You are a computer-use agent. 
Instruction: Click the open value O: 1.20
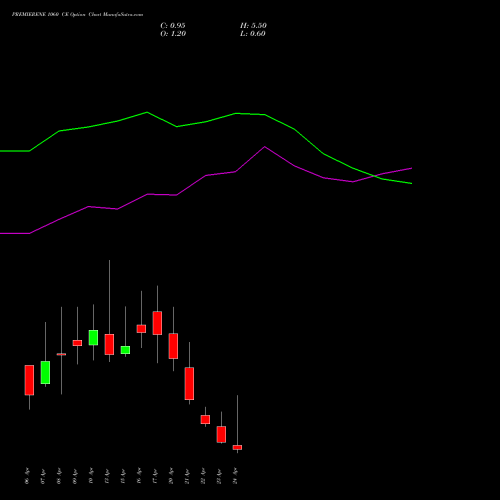[x=173, y=34]
